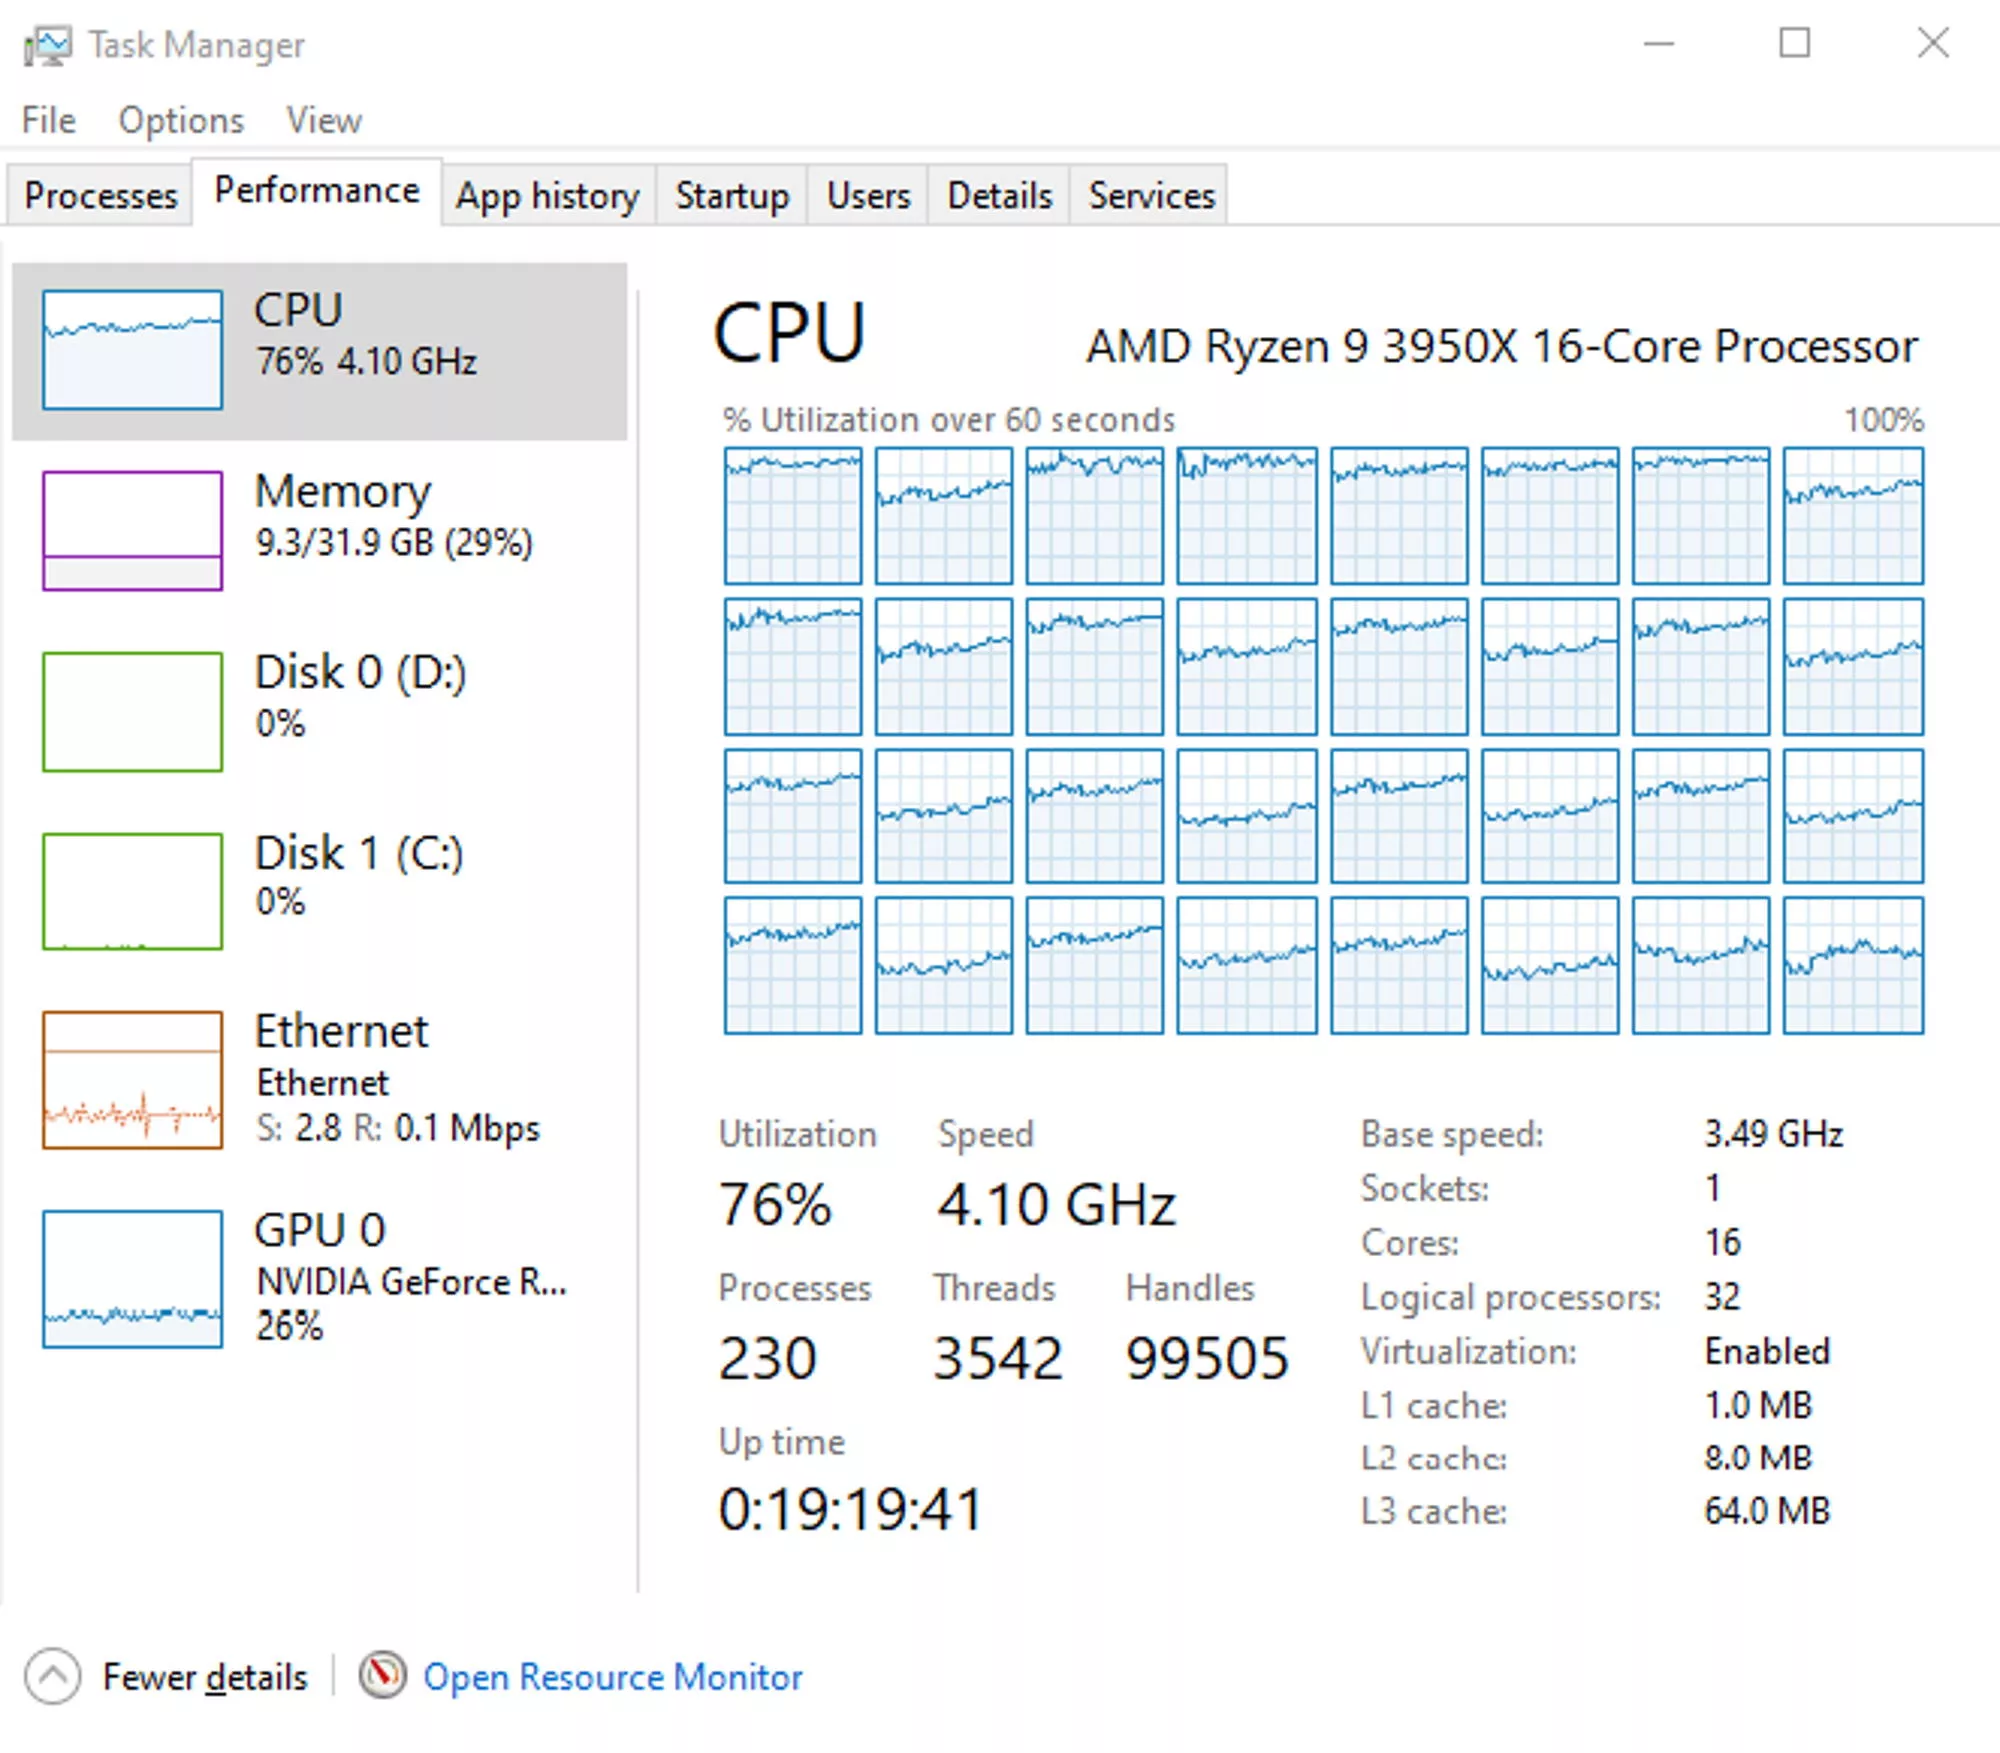This screenshot has height=1753, width=2000.
Task: Click the Logical processors value 32
Action: coord(1722,1297)
